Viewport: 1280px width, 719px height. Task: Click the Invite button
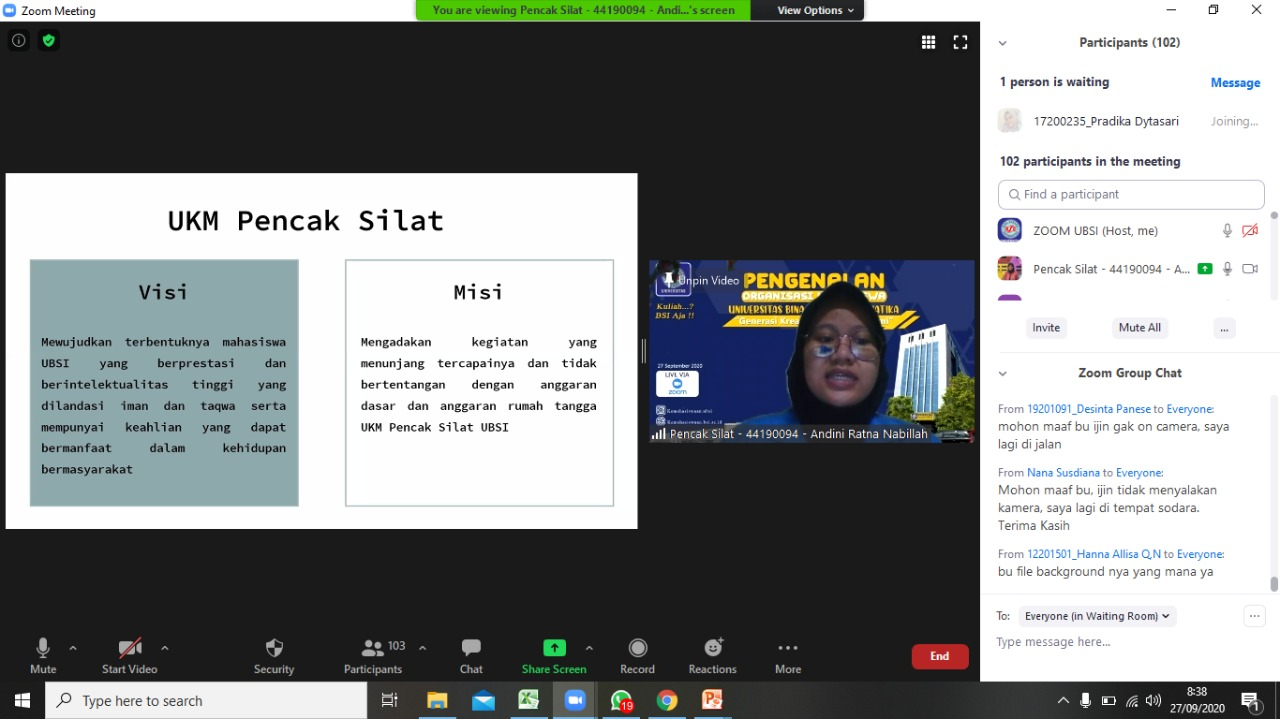click(x=1046, y=328)
